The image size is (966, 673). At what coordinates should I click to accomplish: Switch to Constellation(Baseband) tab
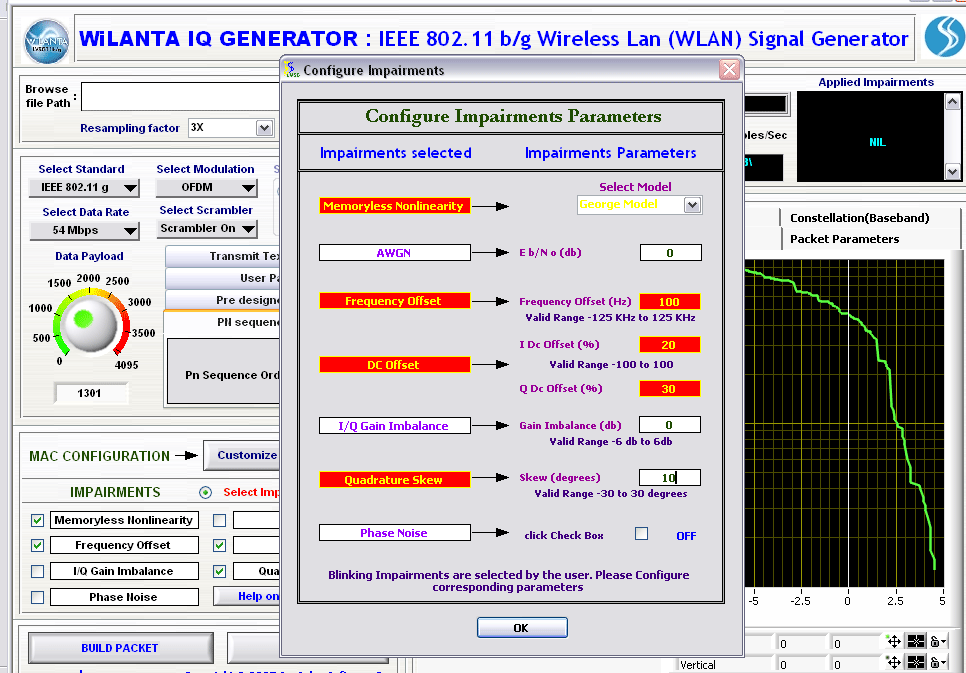tap(859, 218)
